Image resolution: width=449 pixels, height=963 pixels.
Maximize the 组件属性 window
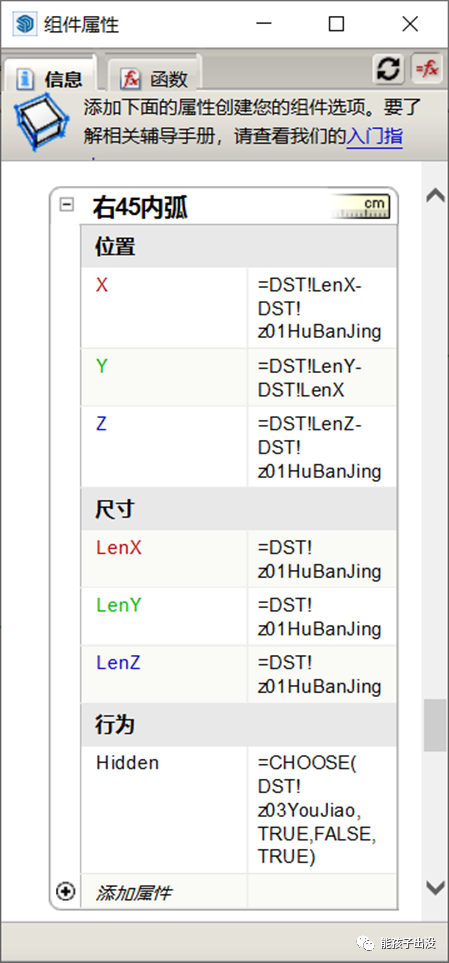(x=336, y=24)
